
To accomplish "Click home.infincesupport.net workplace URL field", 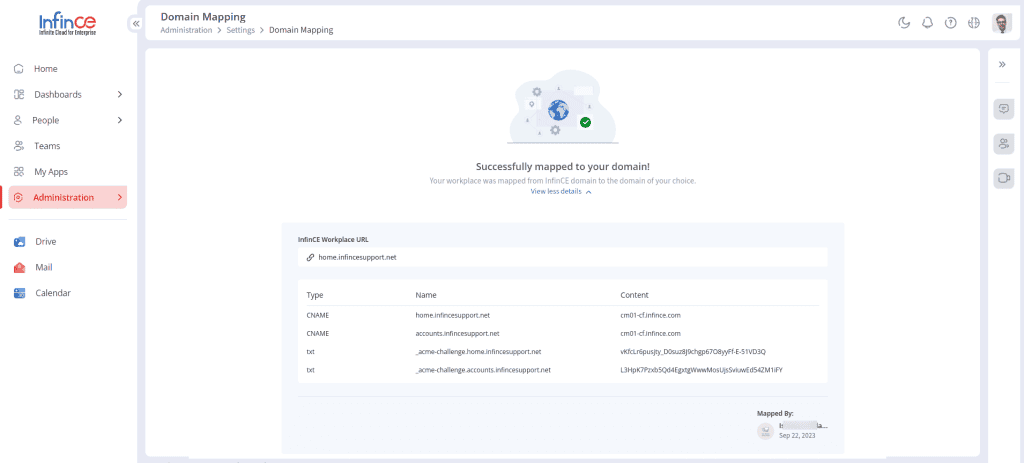I will [x=562, y=257].
